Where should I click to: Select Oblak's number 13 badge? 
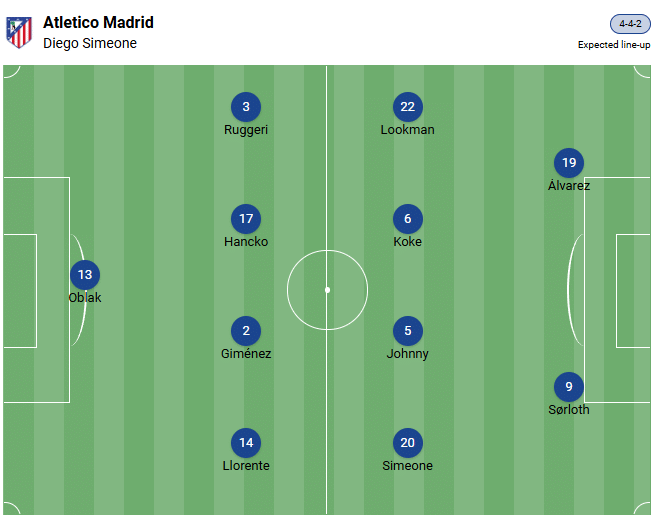click(x=85, y=275)
